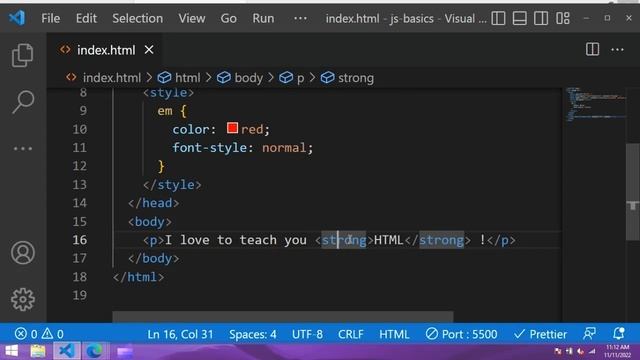Image resolution: width=640 pixels, height=360 pixels.
Task: Change indentation via Spaces: 4
Action: [253, 334]
